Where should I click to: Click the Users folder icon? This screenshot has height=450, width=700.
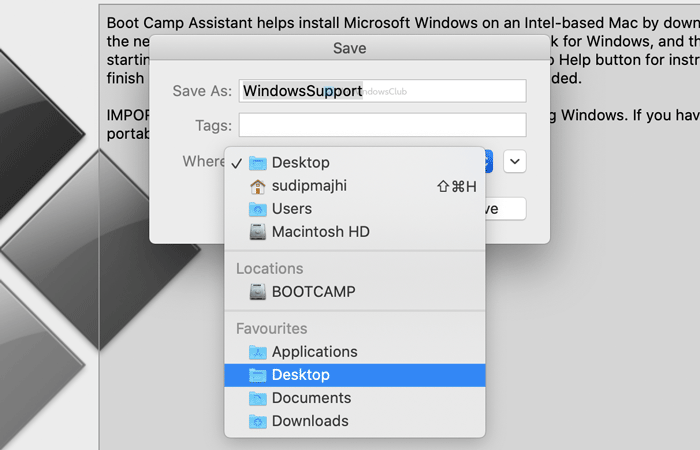258,209
